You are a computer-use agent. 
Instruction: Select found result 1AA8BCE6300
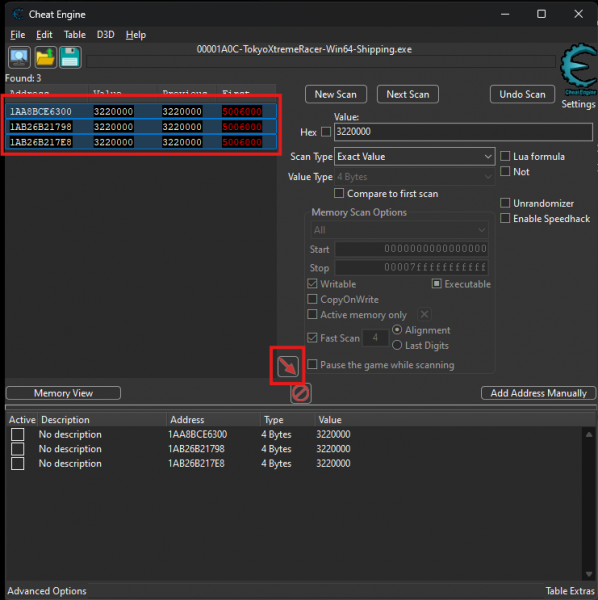click(141, 111)
